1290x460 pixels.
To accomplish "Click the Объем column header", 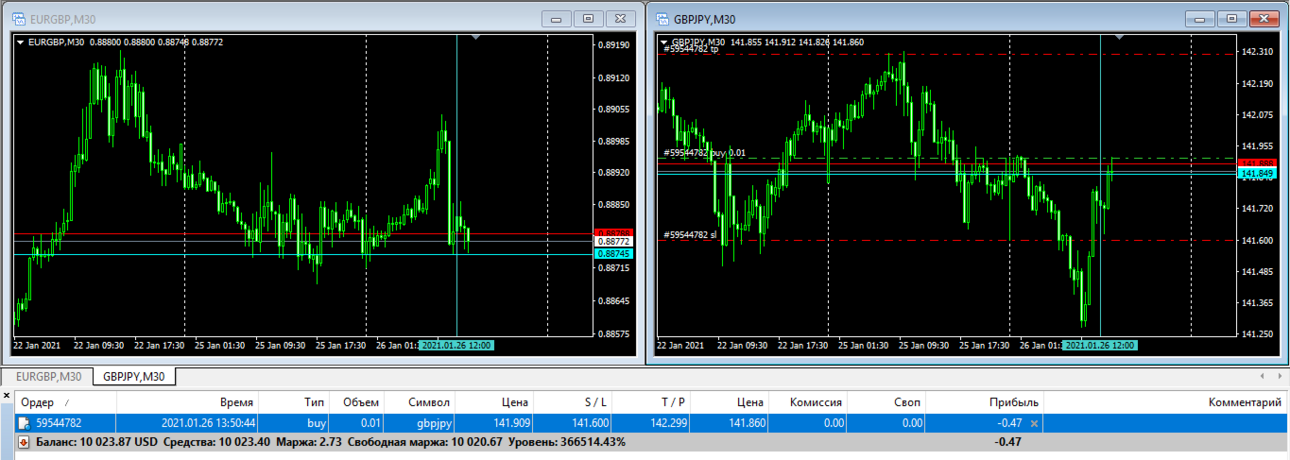I will click(x=357, y=402).
